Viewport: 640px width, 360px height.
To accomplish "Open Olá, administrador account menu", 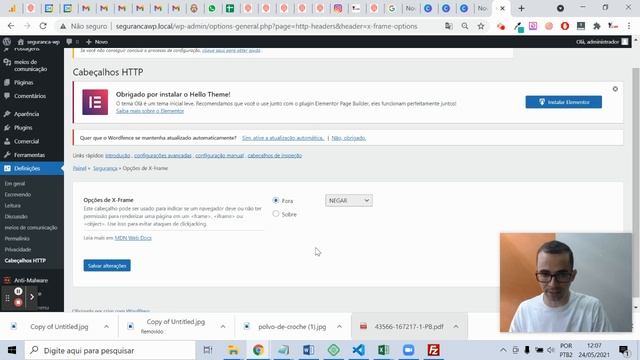I will 602,42.
